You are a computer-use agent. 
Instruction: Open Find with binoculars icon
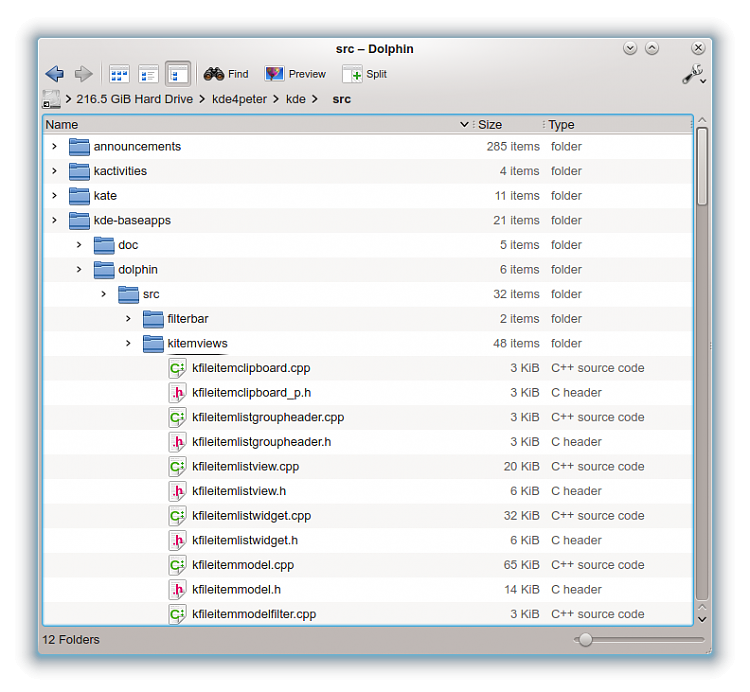point(226,74)
